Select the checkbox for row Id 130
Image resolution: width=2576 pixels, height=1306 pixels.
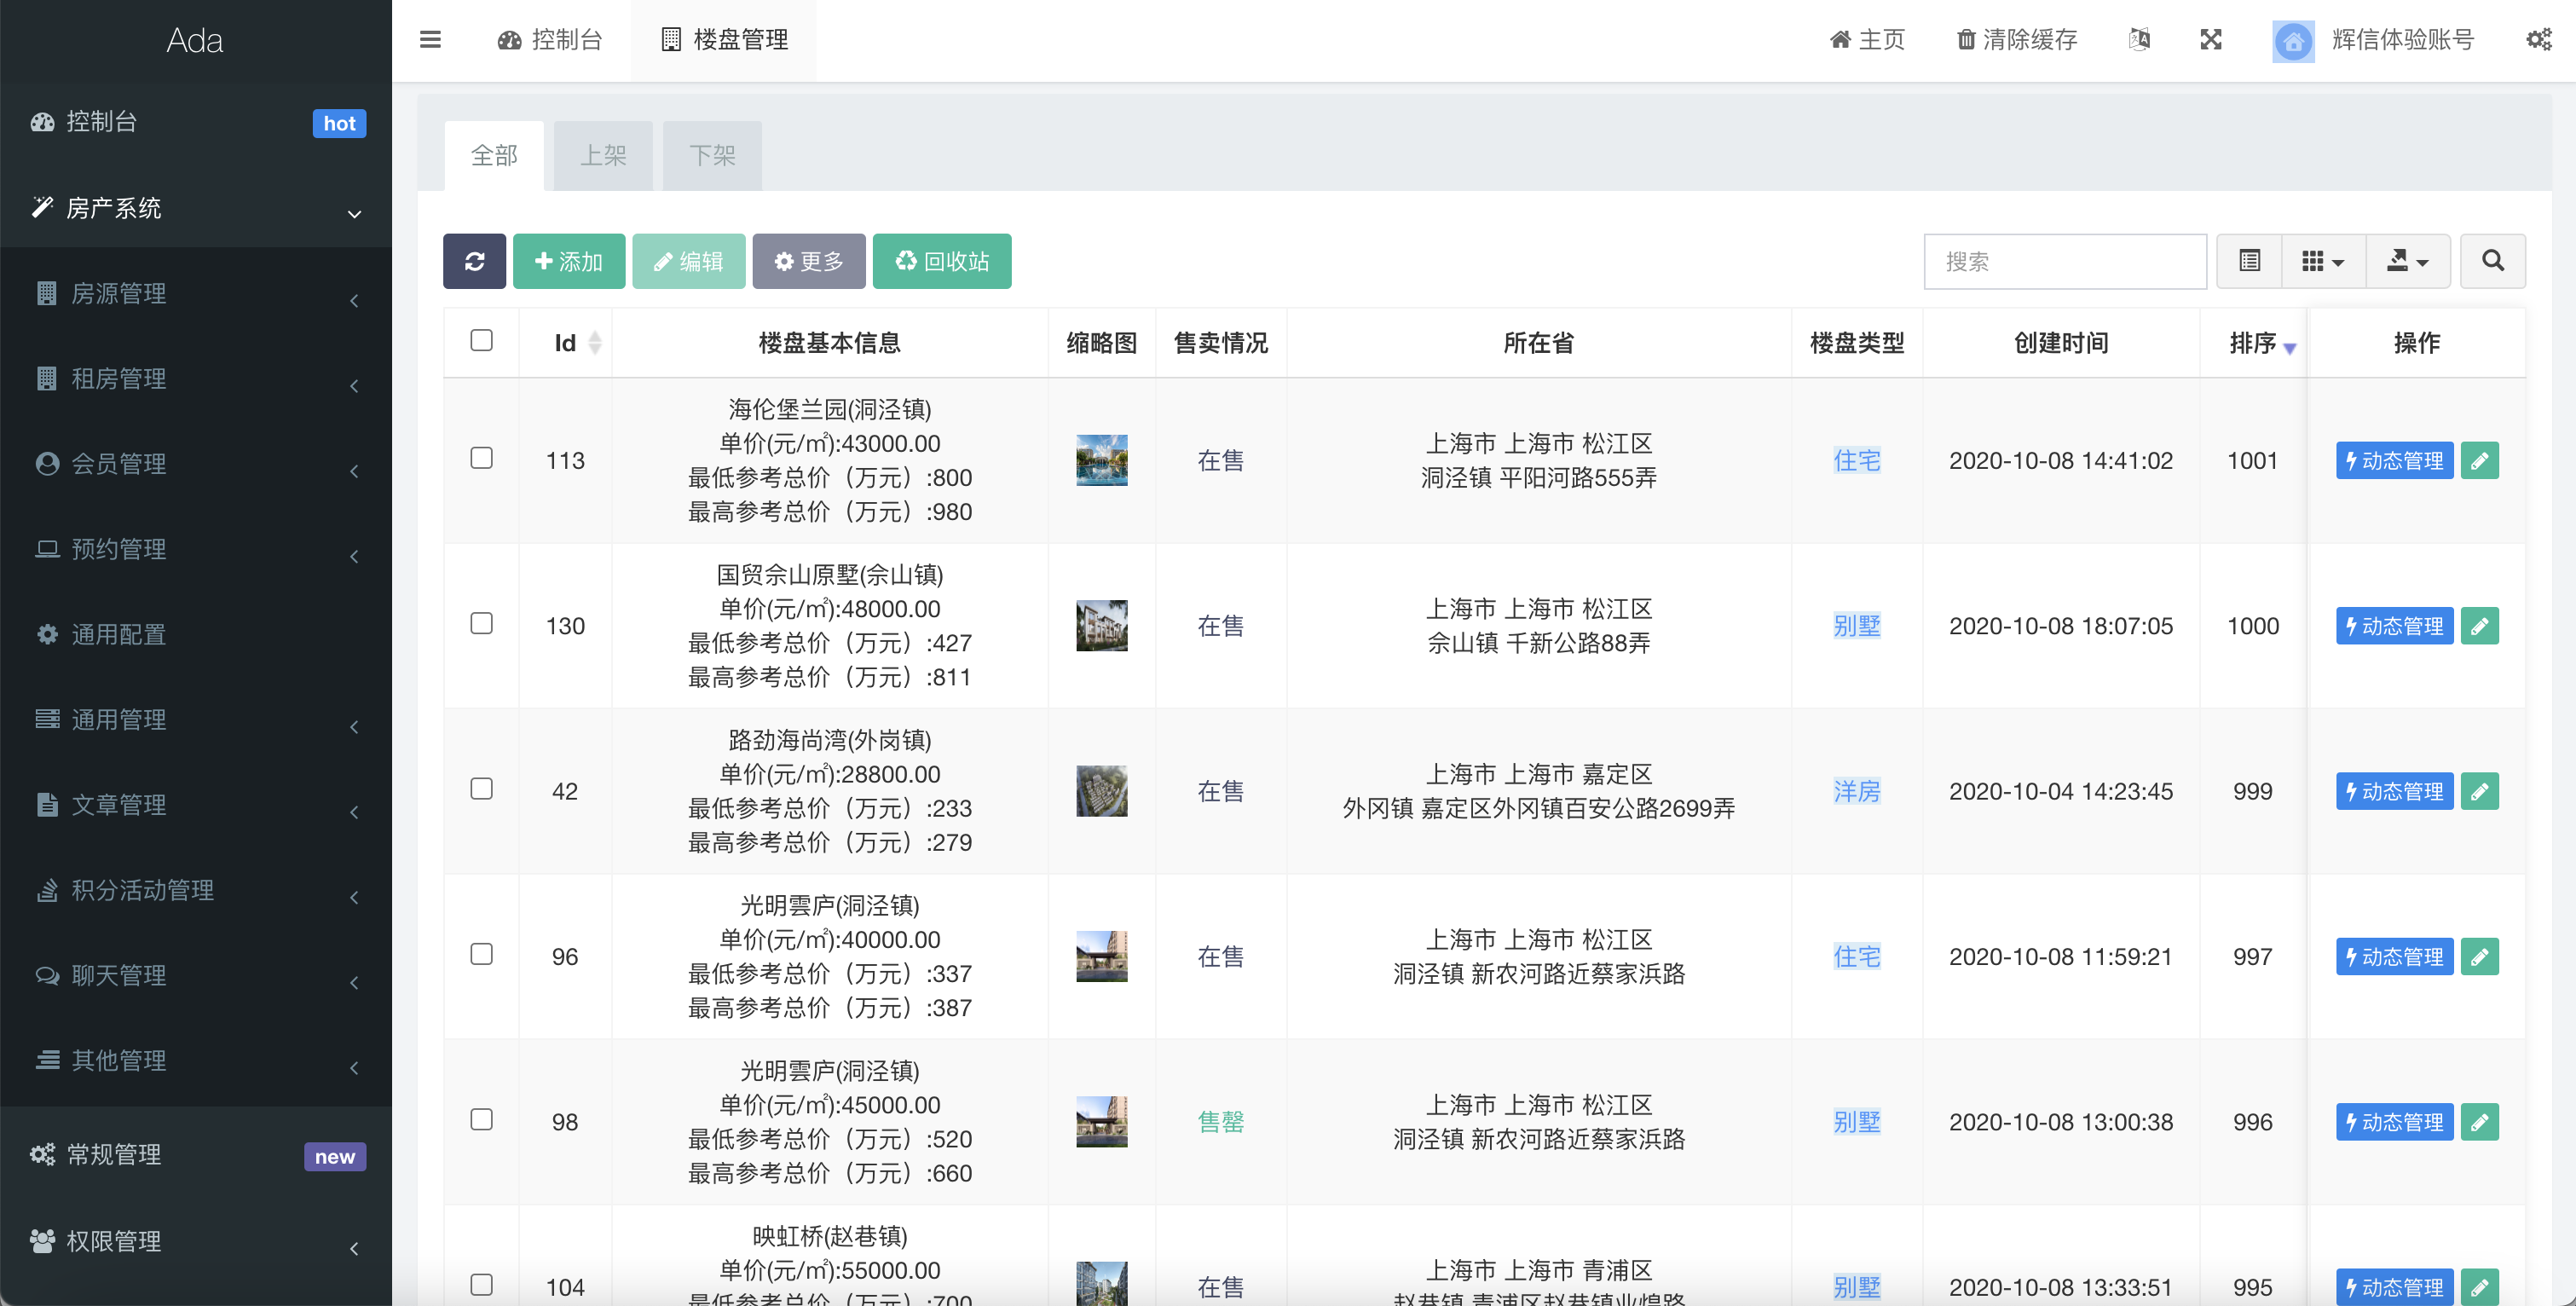[x=481, y=624]
